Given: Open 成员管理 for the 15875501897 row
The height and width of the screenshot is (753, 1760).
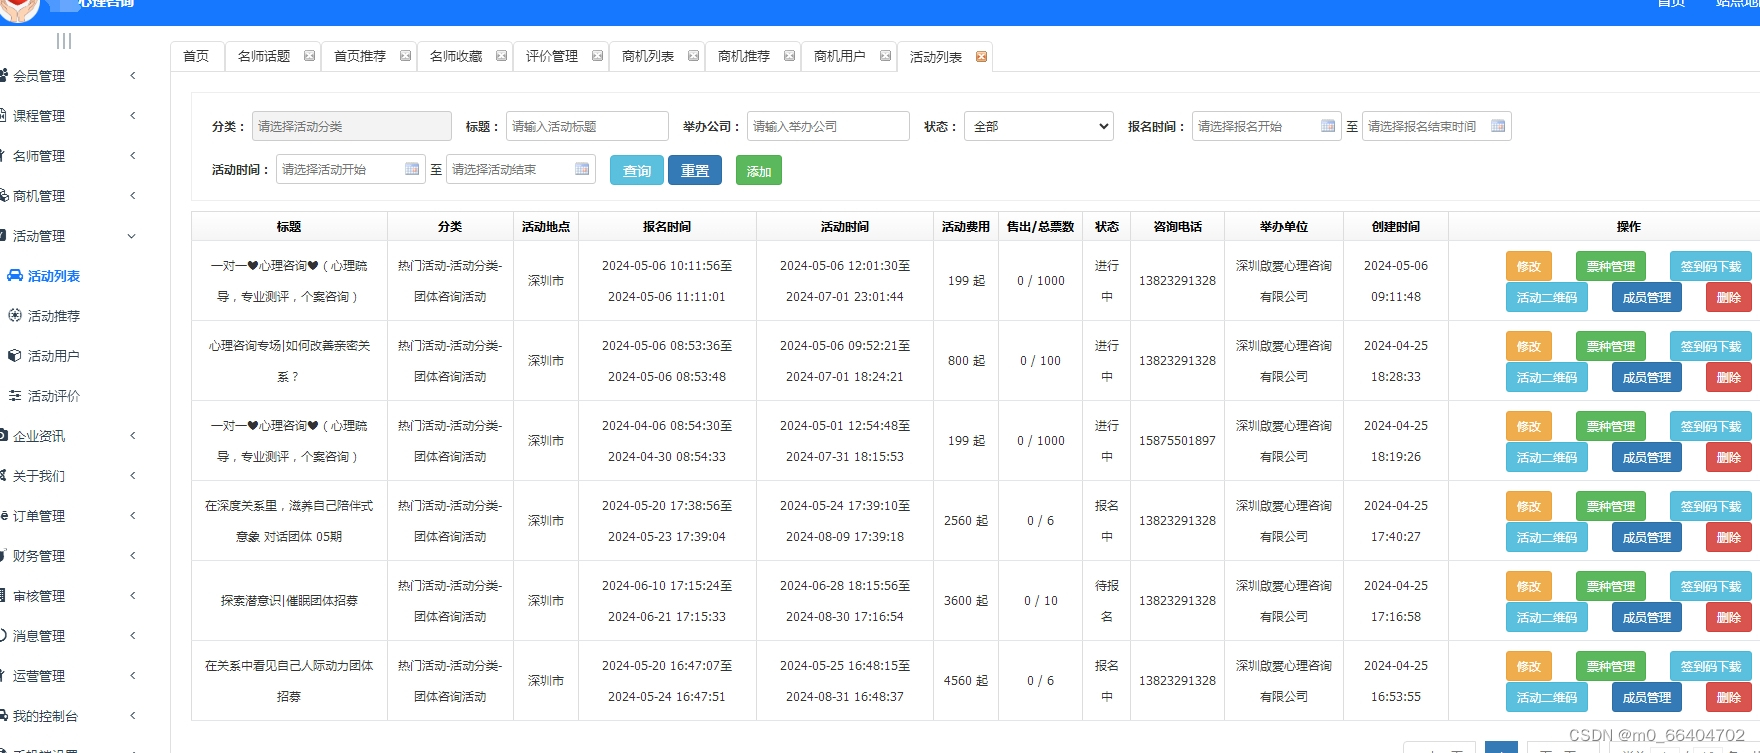Looking at the screenshot, I should click(x=1647, y=457).
